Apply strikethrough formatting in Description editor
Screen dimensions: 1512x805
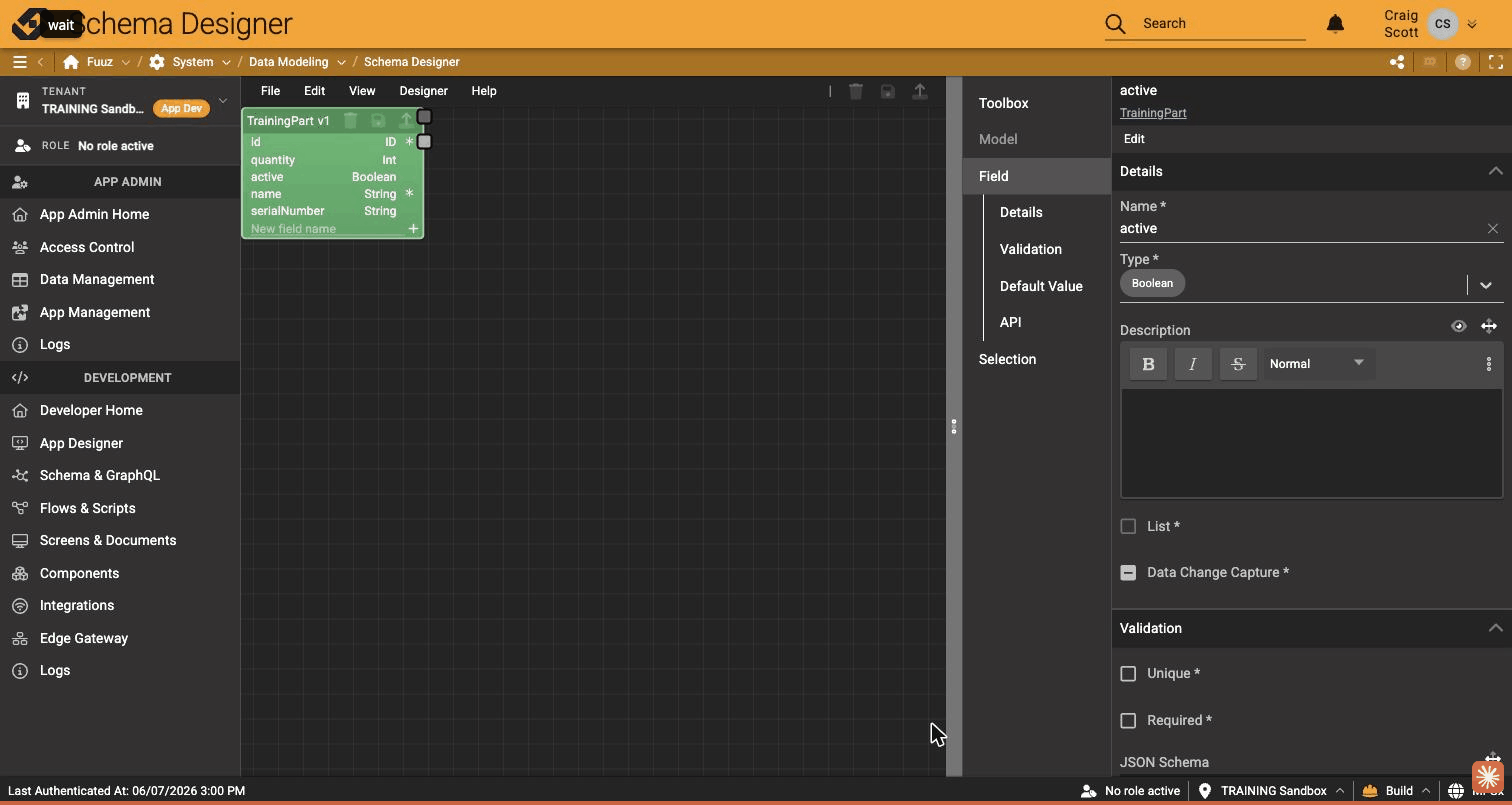pos(1238,364)
